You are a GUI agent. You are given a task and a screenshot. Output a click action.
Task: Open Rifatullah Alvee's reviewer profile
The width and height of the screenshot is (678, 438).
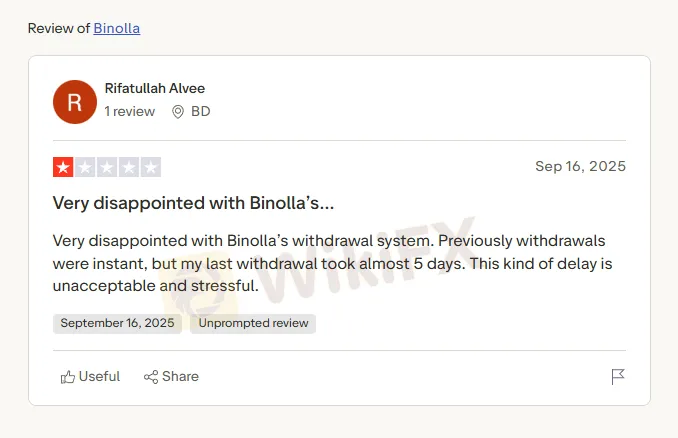tap(154, 89)
